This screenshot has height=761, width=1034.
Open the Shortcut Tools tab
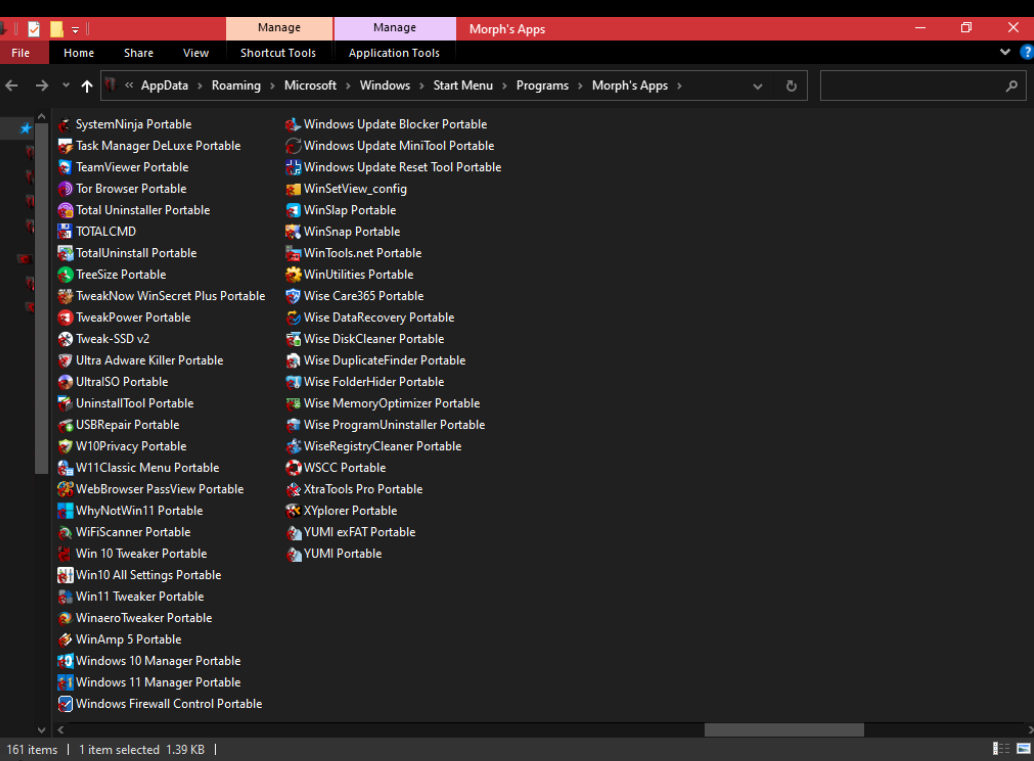pos(278,53)
